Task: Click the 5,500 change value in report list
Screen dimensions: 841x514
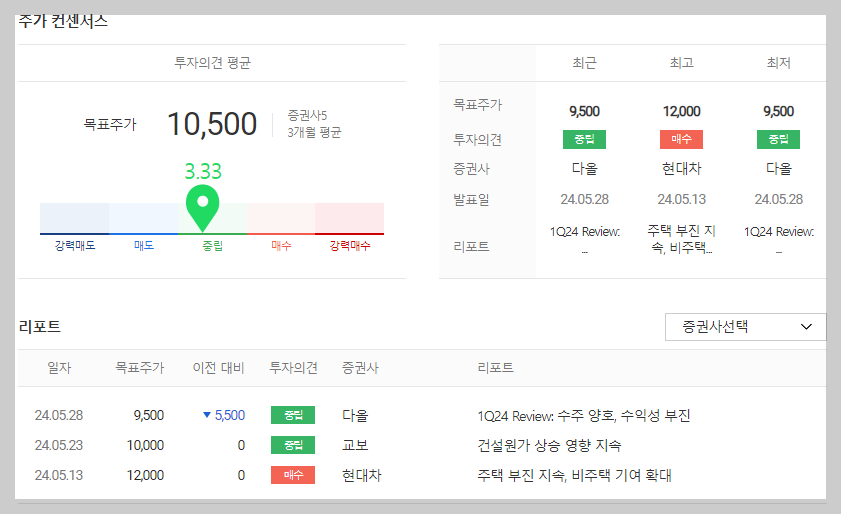Action: coord(230,415)
